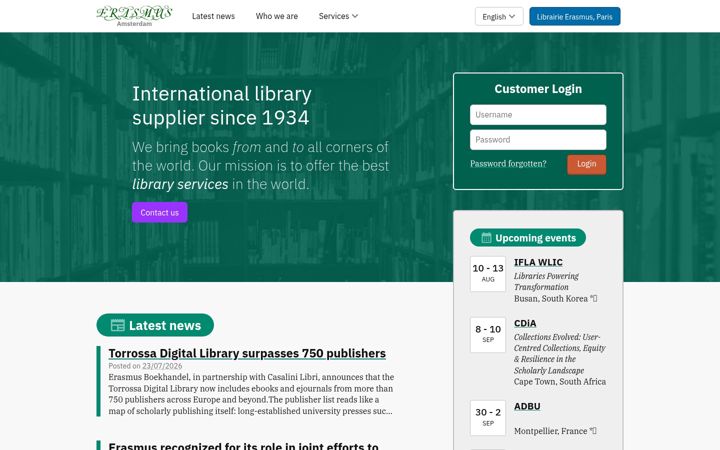
Task: Click the calendar icon beside Upcoming events
Action: click(486, 238)
